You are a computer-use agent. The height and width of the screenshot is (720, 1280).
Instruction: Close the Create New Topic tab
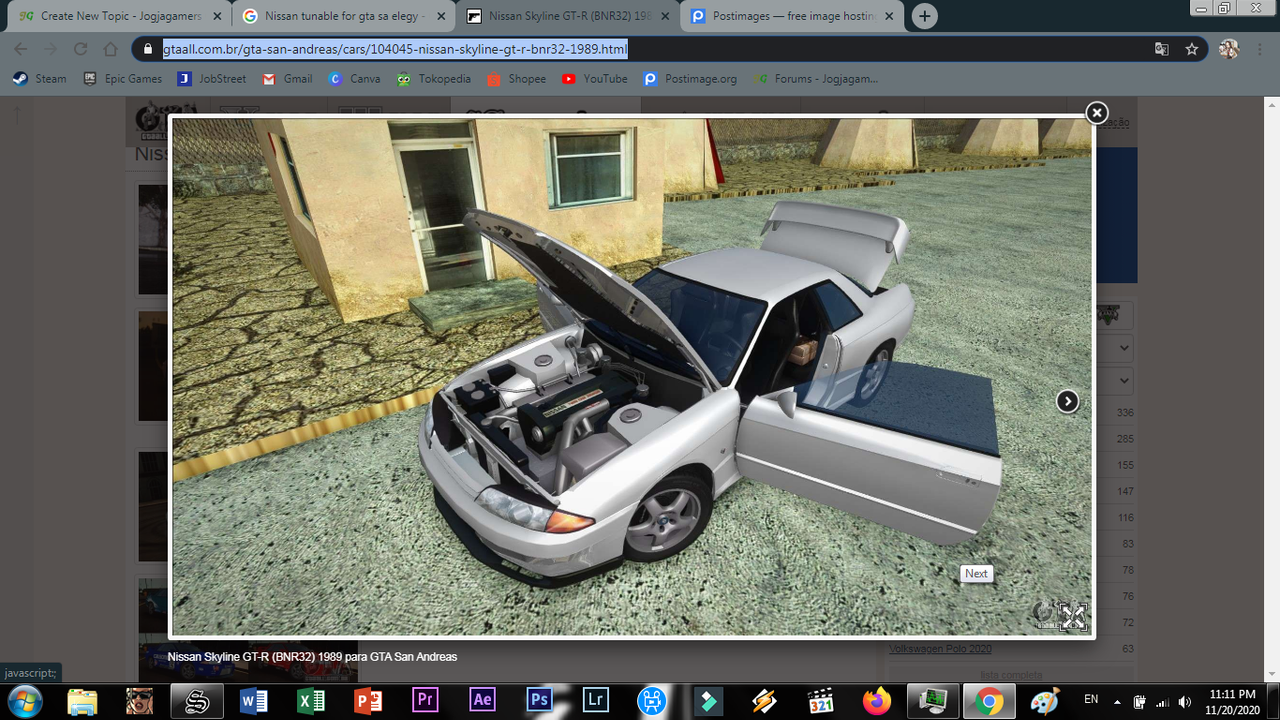tap(217, 16)
